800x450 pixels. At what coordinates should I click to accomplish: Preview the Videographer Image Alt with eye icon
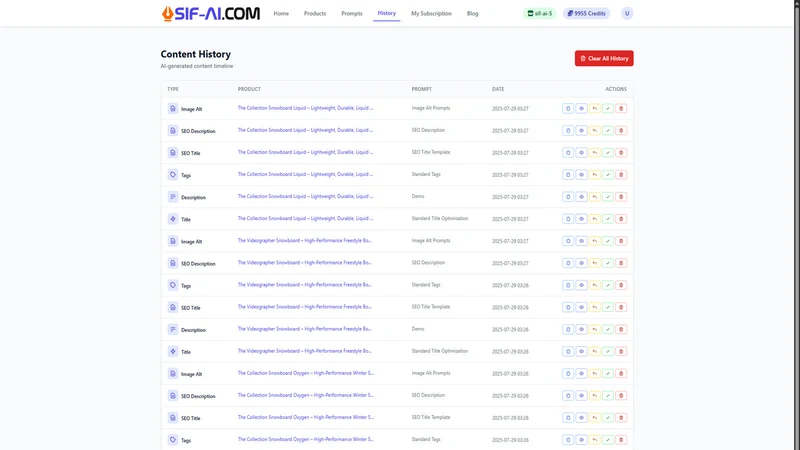pyautogui.click(x=581, y=241)
